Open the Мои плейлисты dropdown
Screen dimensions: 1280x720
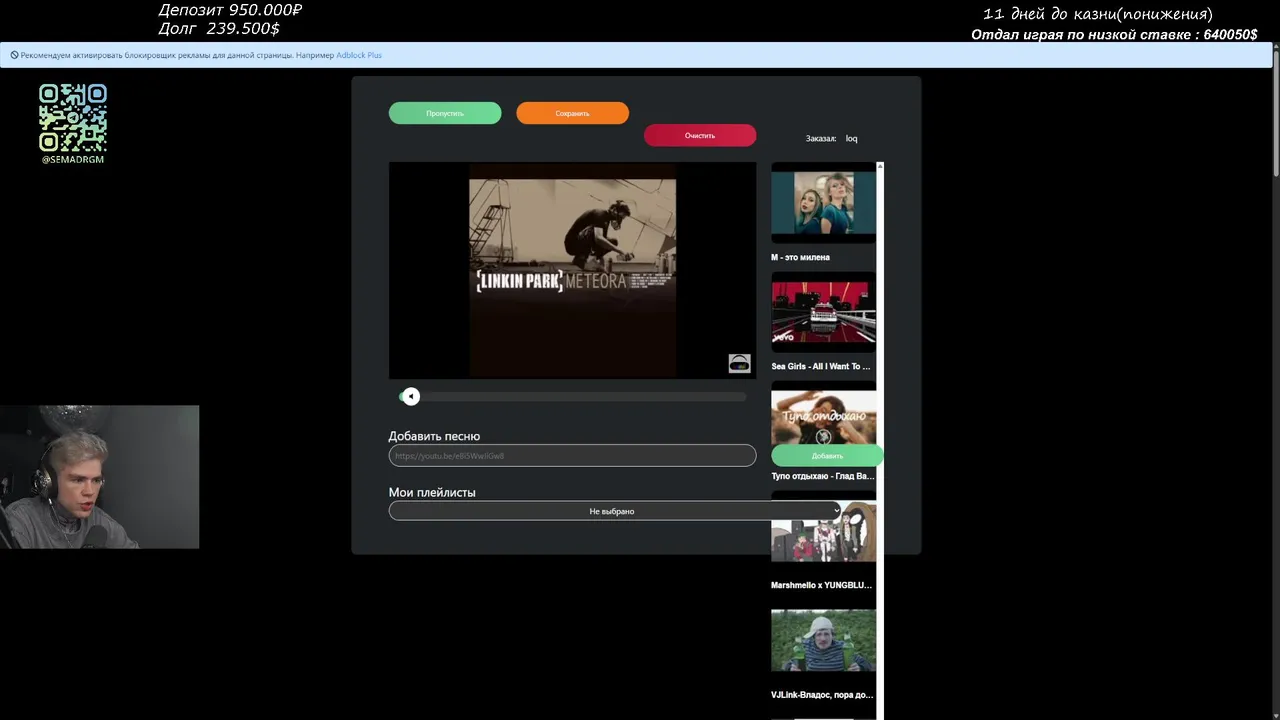[614, 511]
